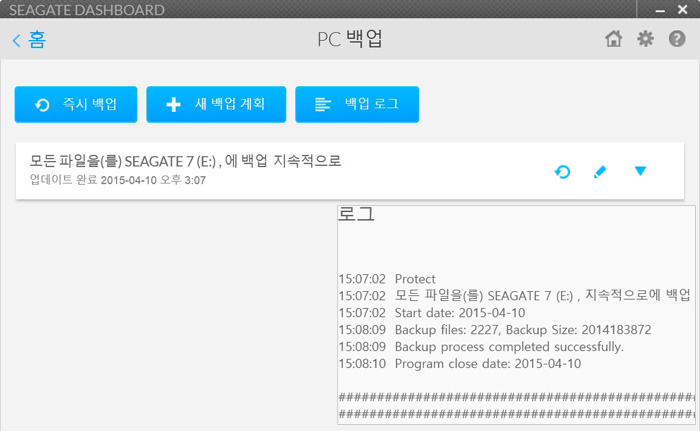Select log line 15:07:02 Protect
Screen dimensions: 700x431
click(x=387, y=279)
